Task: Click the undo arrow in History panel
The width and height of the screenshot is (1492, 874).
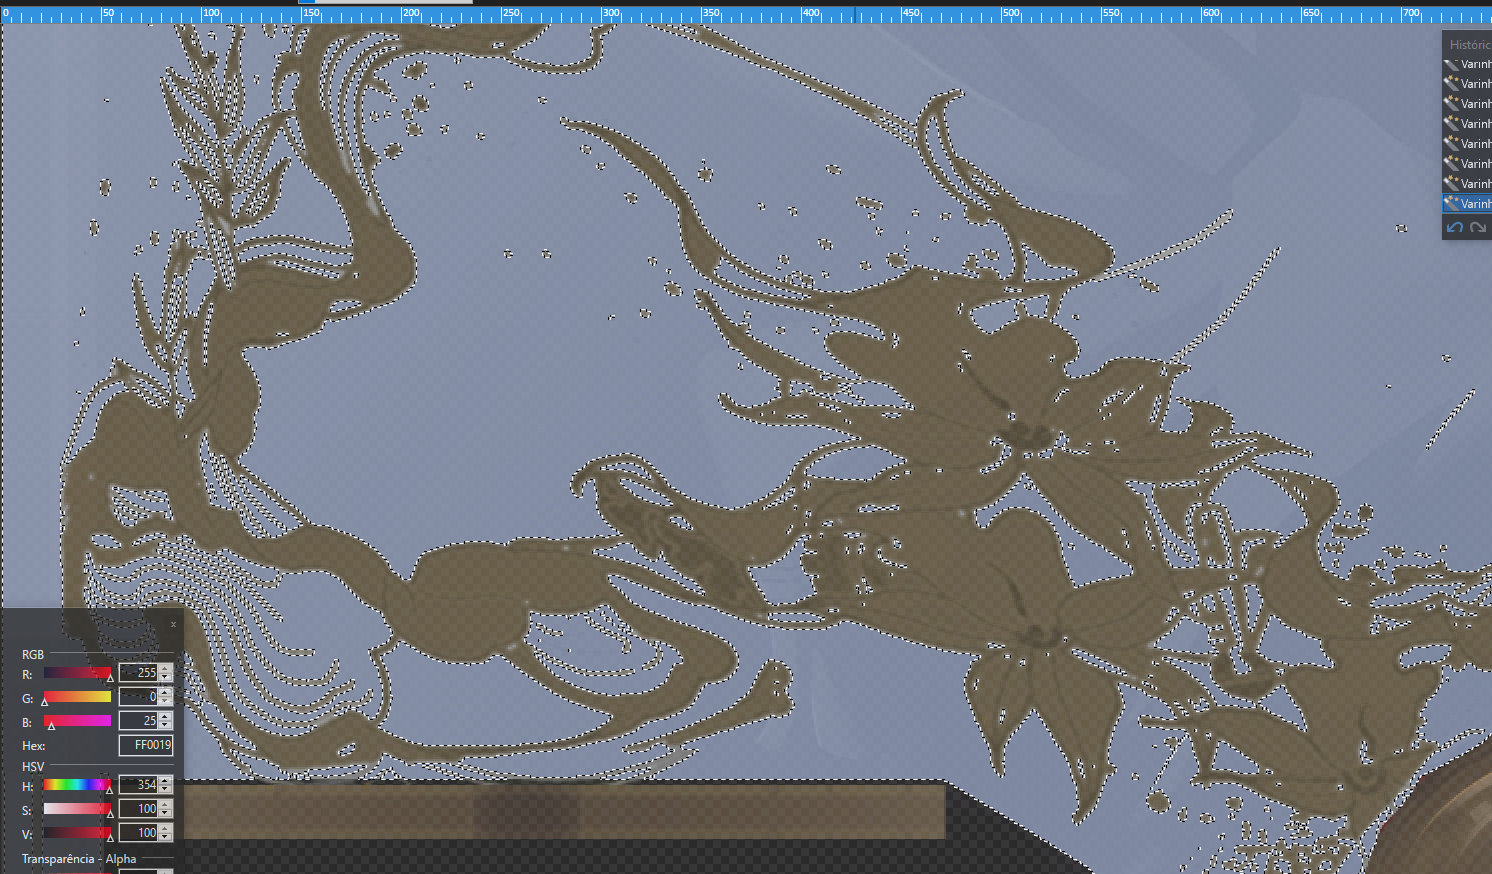Action: click(x=1455, y=227)
